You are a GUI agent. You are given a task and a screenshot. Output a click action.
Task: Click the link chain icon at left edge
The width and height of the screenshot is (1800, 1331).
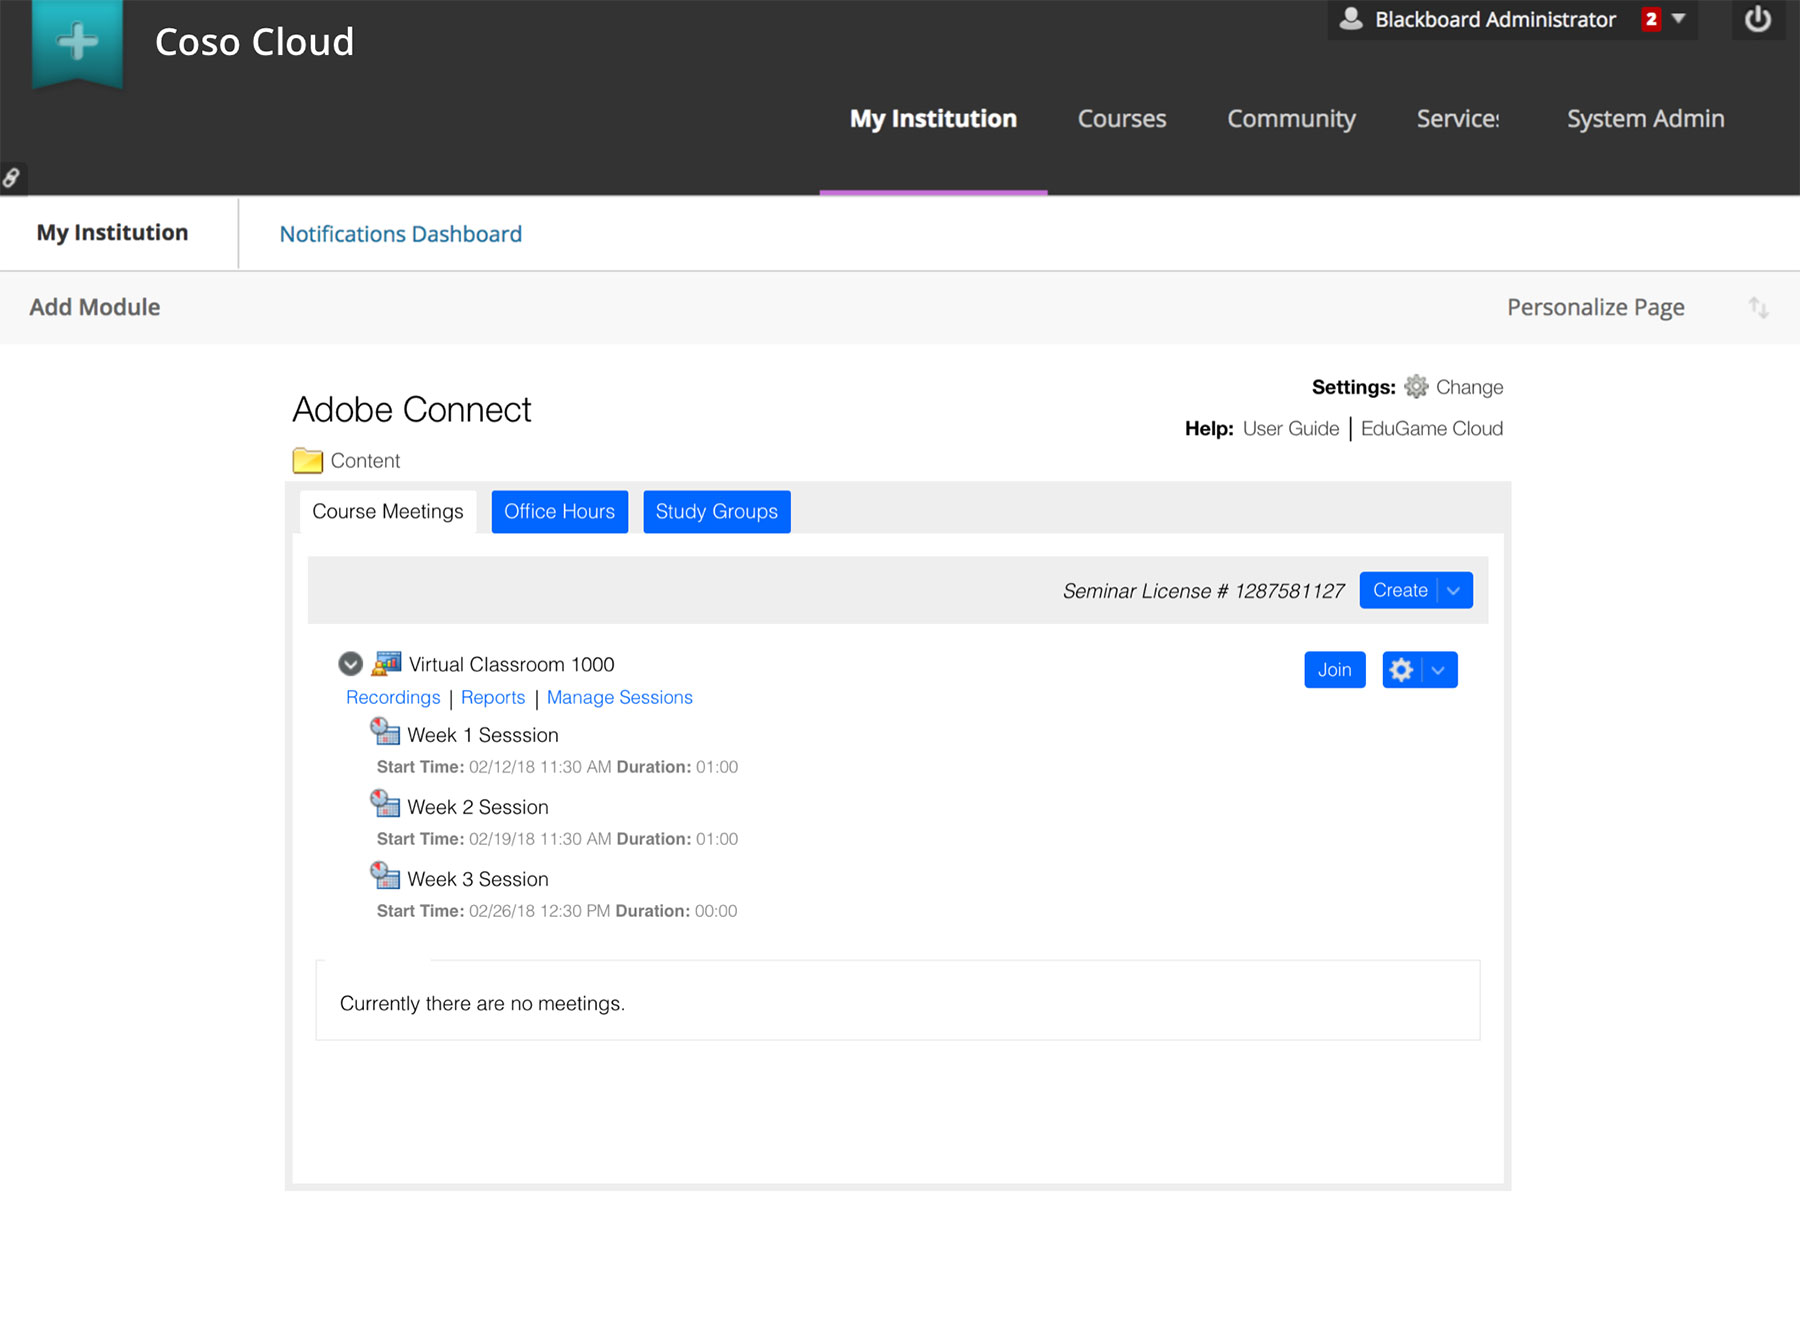click(12, 178)
